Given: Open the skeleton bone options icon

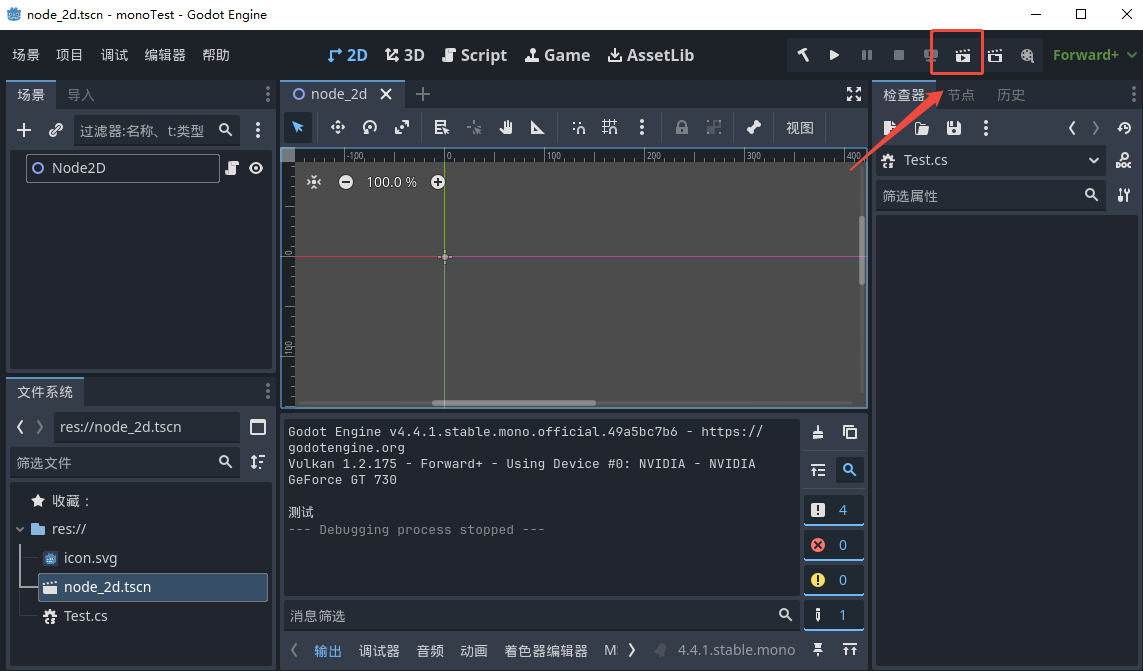Looking at the screenshot, I should pyautogui.click(x=754, y=128).
